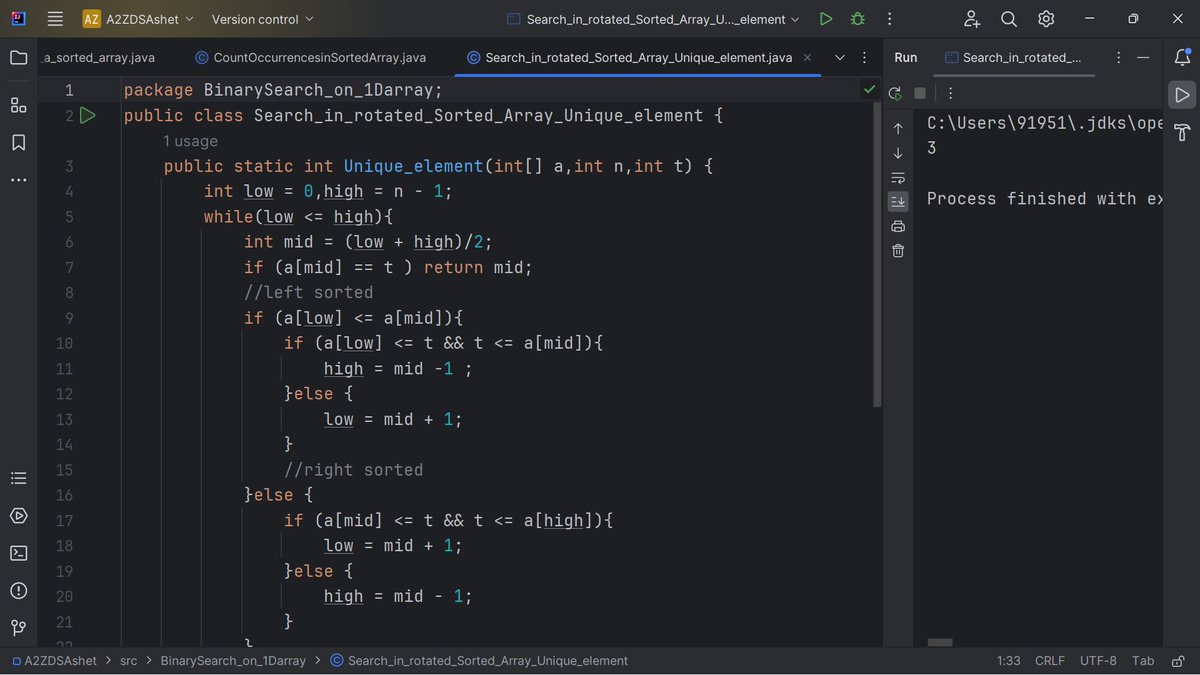
Task: Open notifications with the bell icon
Action: click(x=1184, y=57)
